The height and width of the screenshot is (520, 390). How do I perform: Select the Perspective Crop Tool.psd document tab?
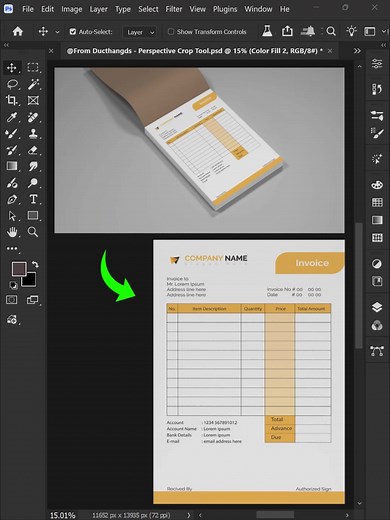pyautogui.click(x=194, y=51)
